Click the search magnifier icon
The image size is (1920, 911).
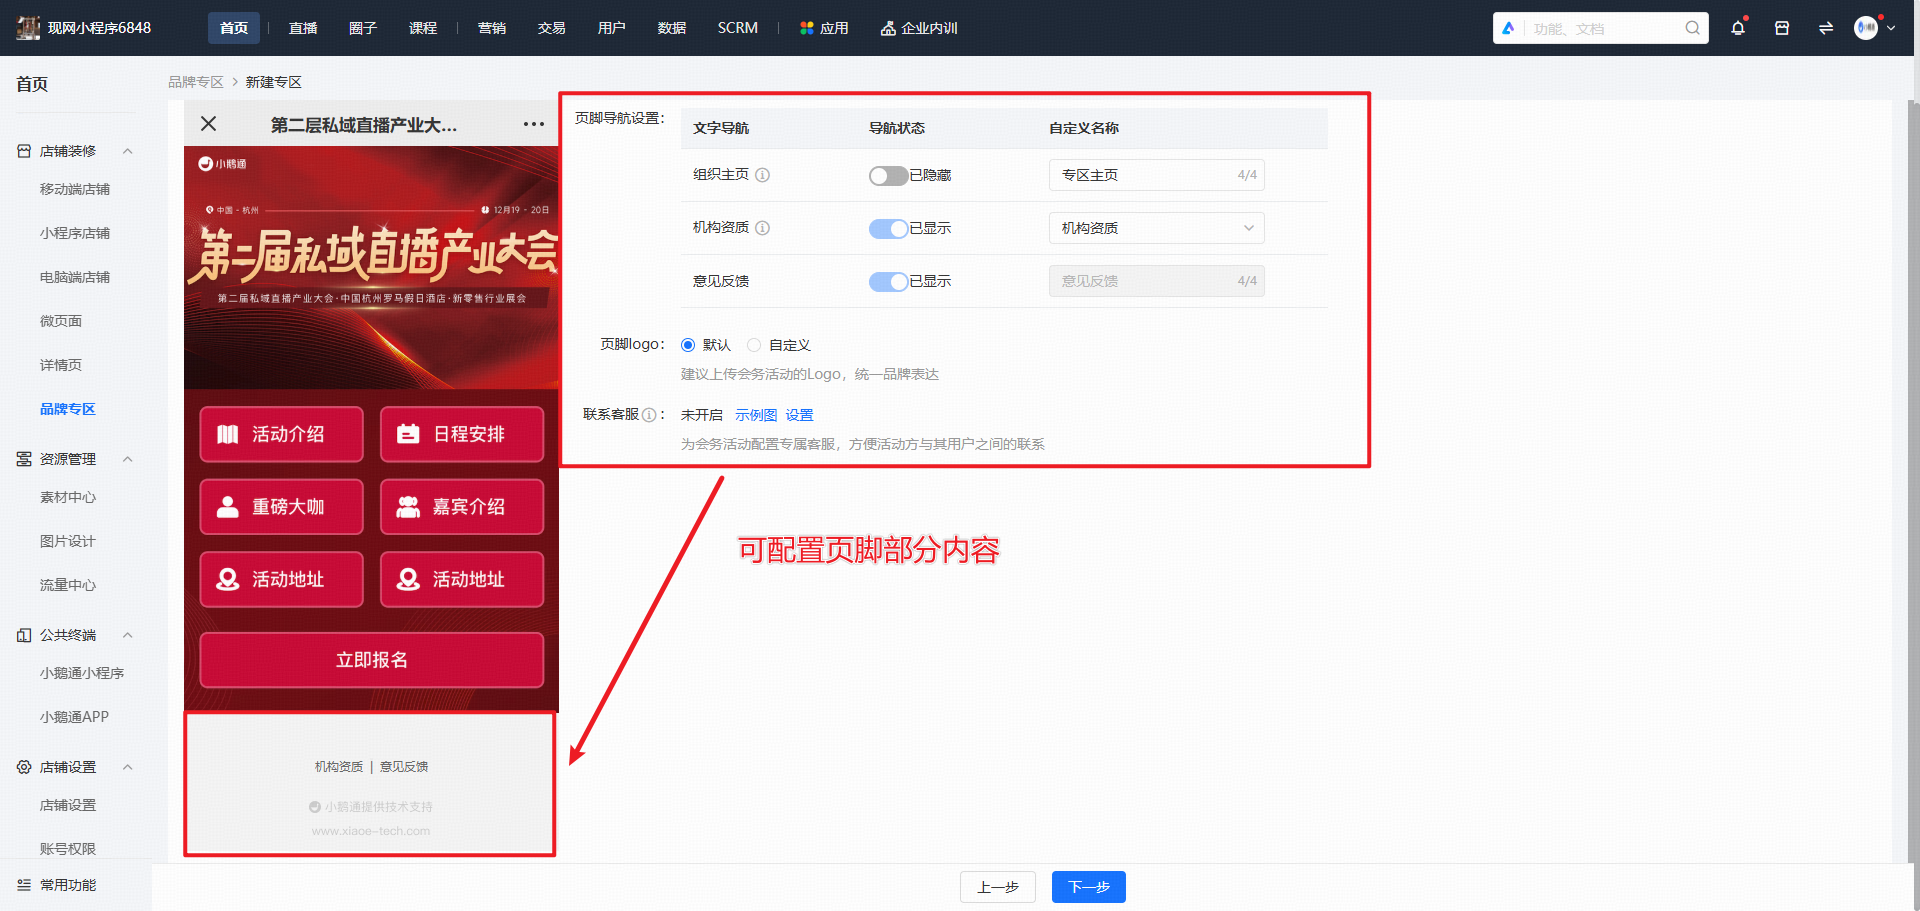click(1692, 28)
